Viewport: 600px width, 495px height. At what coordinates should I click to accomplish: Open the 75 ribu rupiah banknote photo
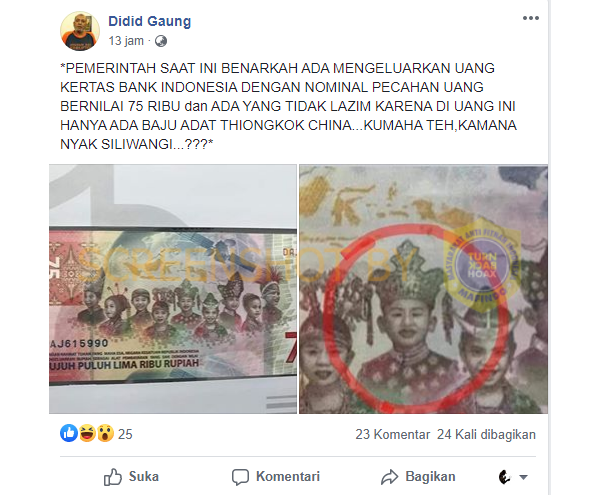173,289
